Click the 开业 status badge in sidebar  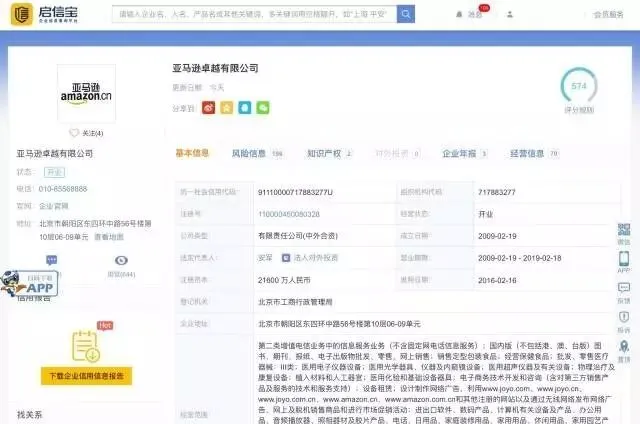point(54,172)
